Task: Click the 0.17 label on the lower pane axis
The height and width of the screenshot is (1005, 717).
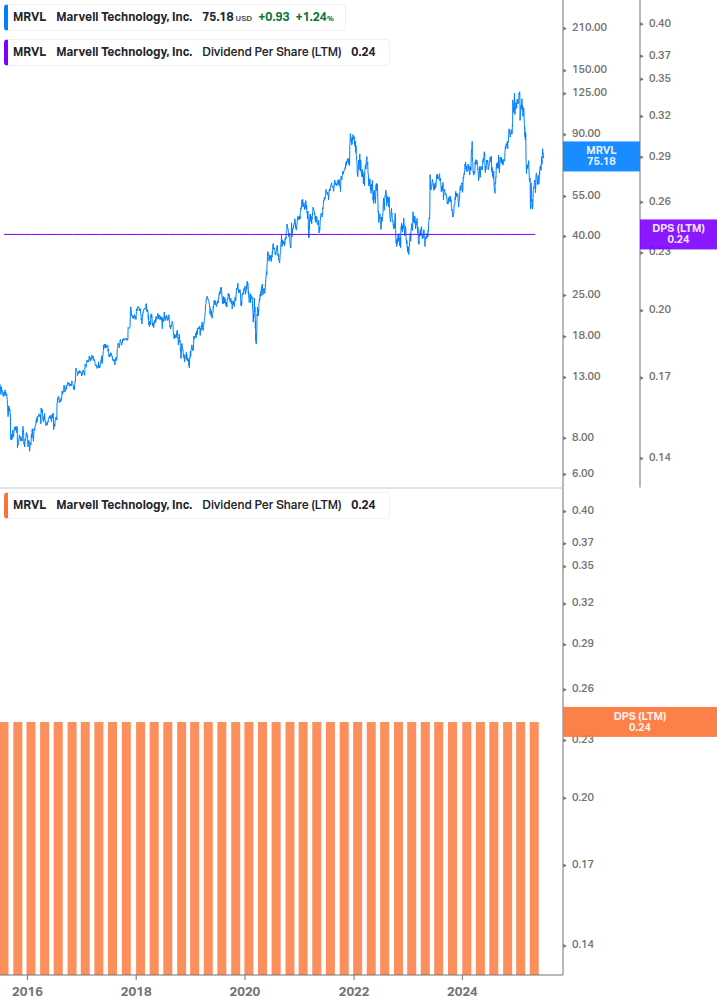Action: [582, 865]
